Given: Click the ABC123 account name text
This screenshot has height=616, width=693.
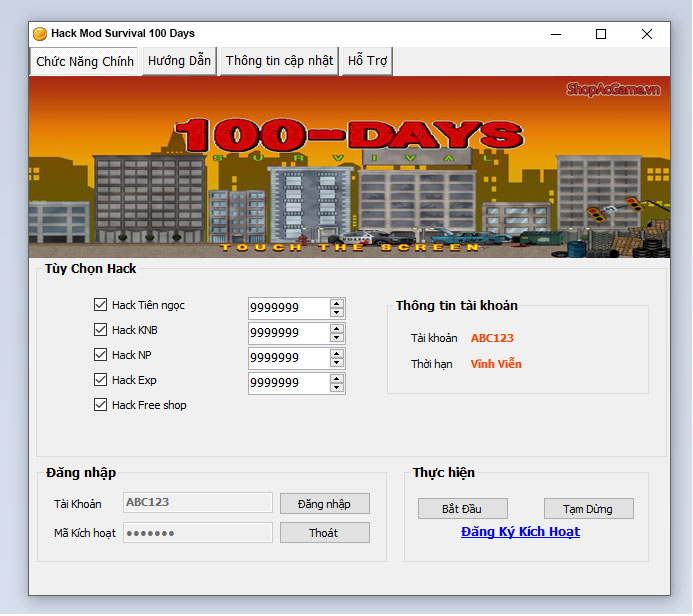Looking at the screenshot, I should pos(492,338).
